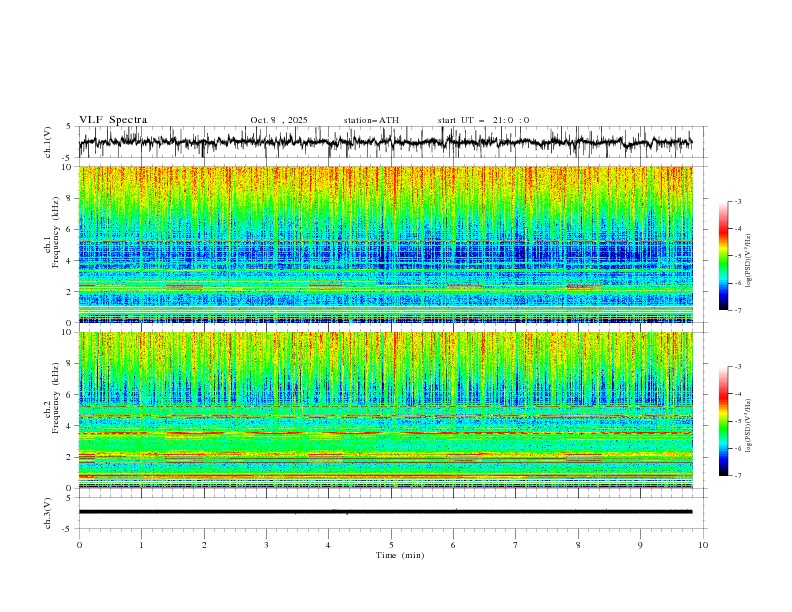Viewport: 792px width, 612px height.
Task: Click the time axis tick label "6"
Action: click(x=453, y=545)
